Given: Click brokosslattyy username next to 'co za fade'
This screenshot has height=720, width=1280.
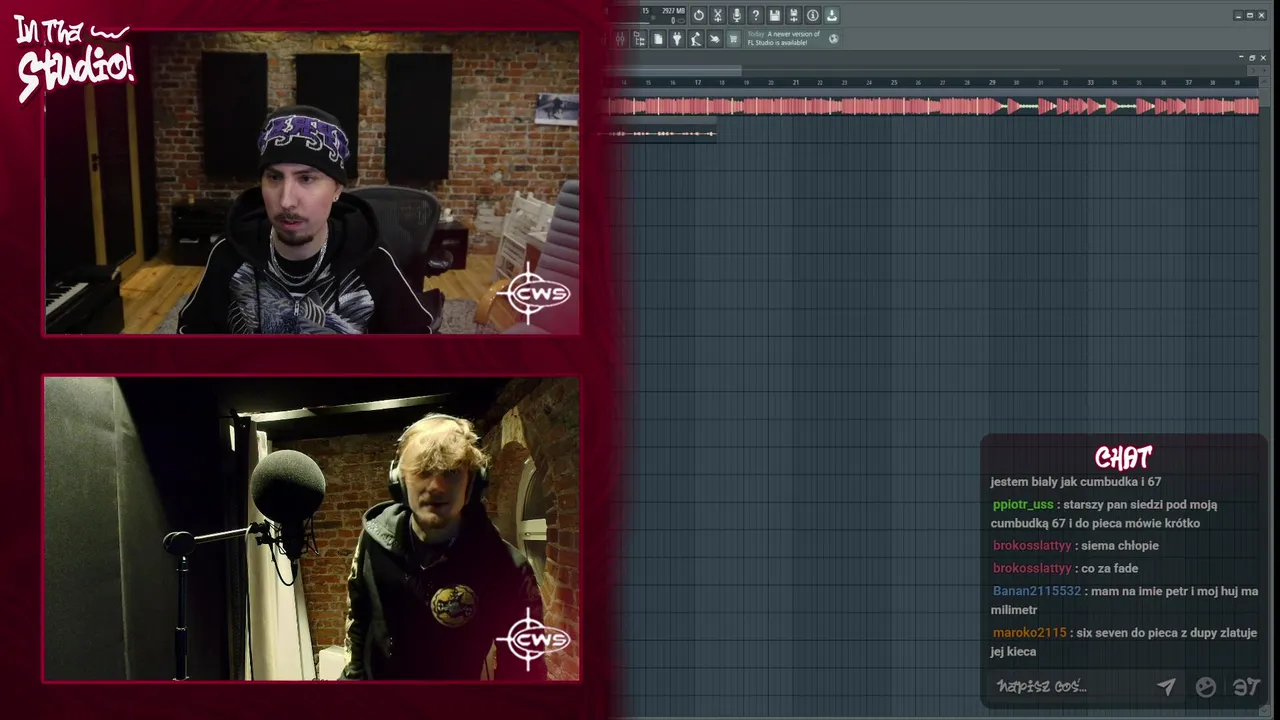Looking at the screenshot, I should [1032, 568].
